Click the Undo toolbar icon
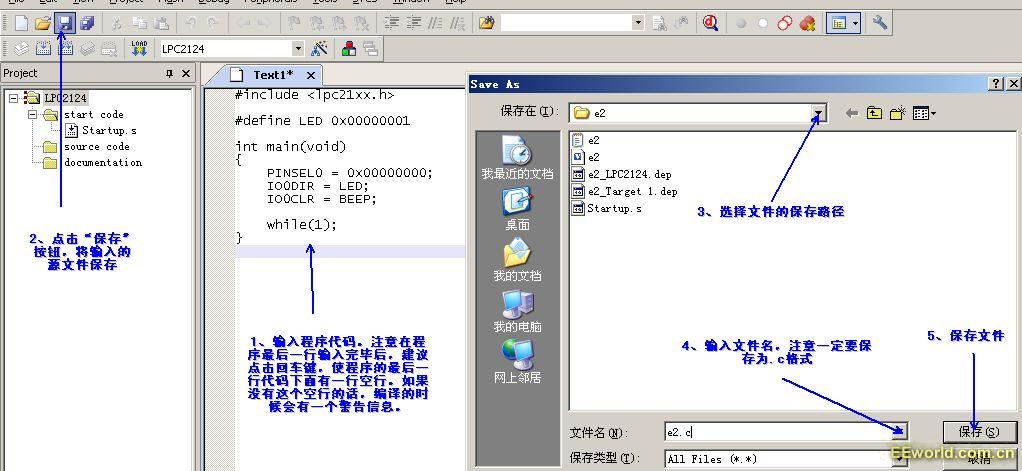Viewport: 1022px width, 471px height. 191,23
